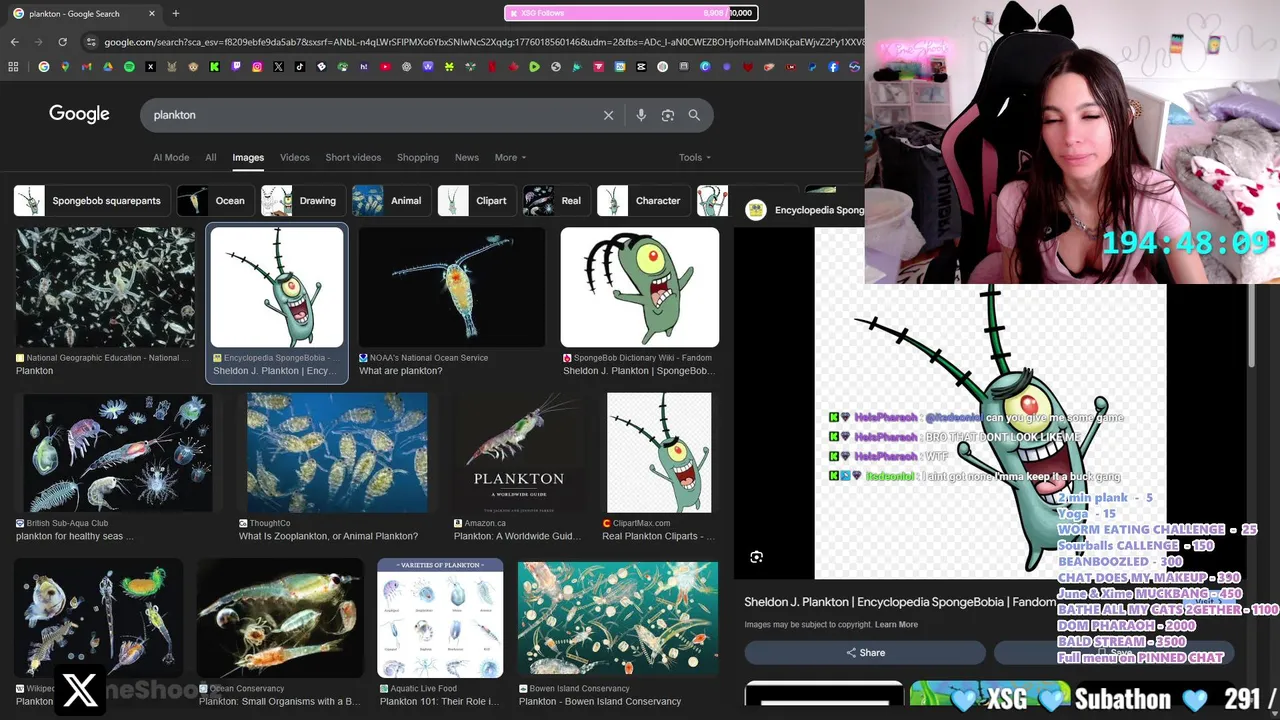Open the Facebook bookmark icon
The width and height of the screenshot is (1280, 720).
click(834, 67)
